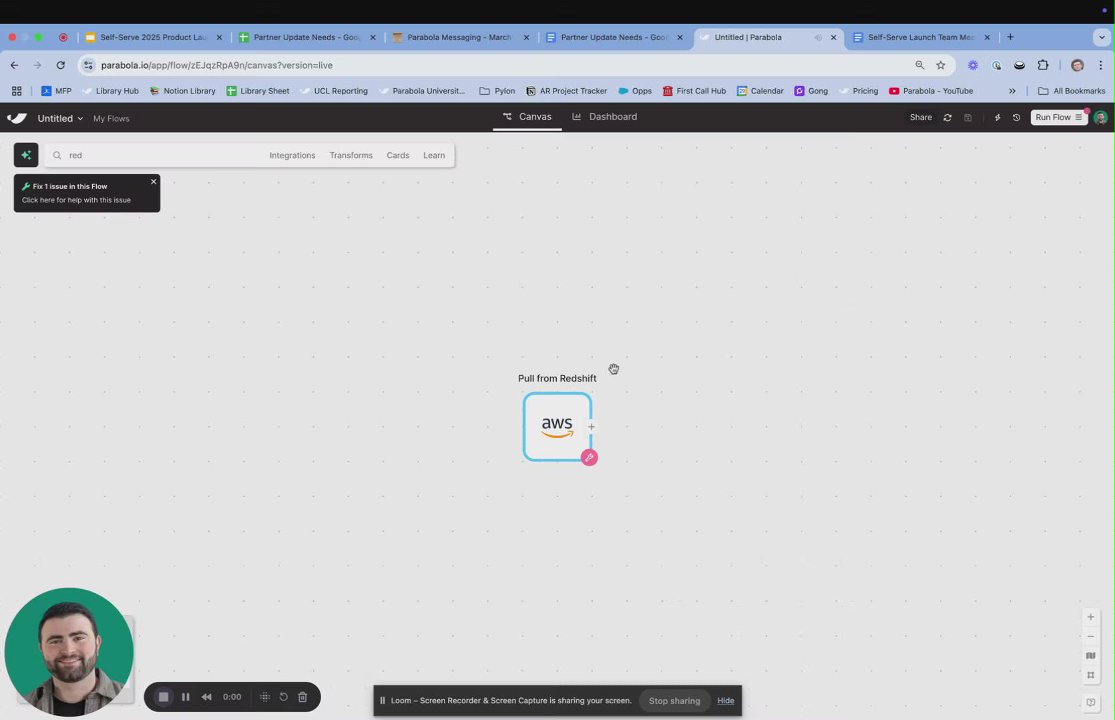Open the help chat icon at bottom right

click(1090, 702)
